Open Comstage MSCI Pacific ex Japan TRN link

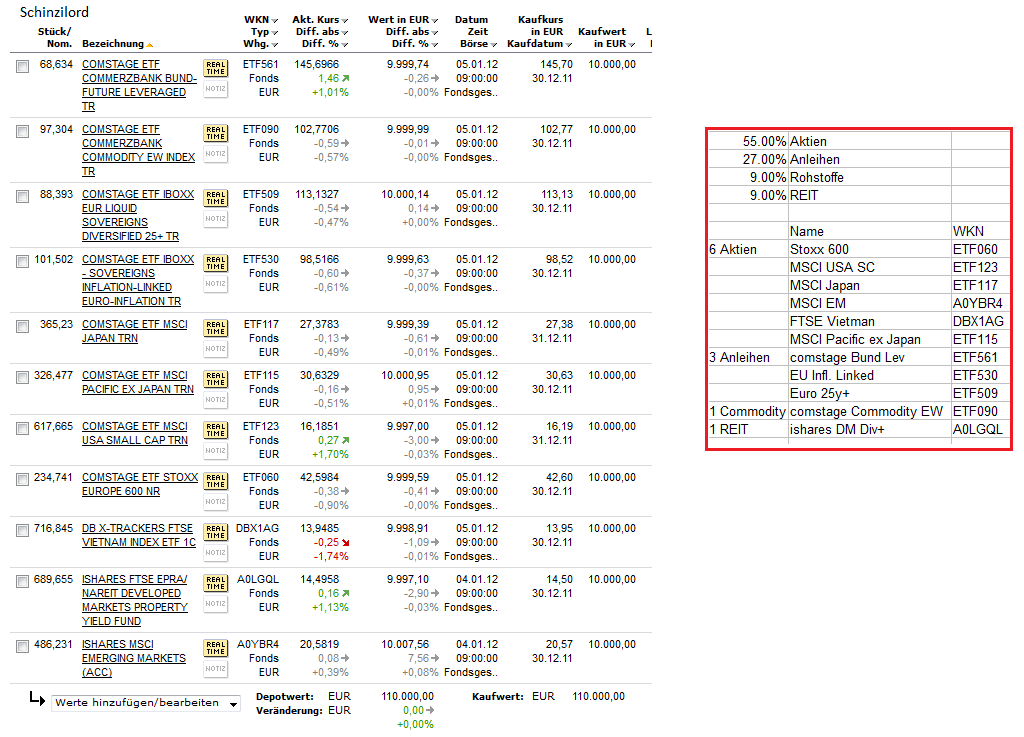[138, 382]
